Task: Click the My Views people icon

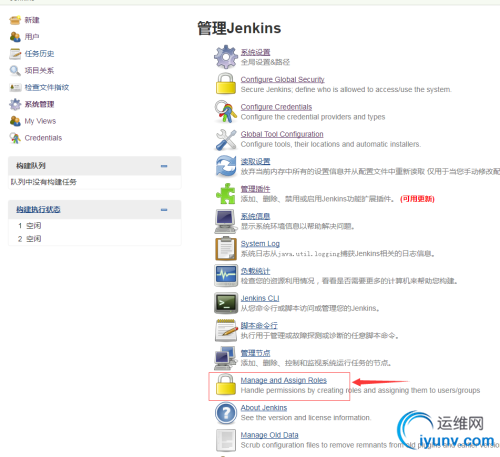Action: pyautogui.click(x=15, y=121)
